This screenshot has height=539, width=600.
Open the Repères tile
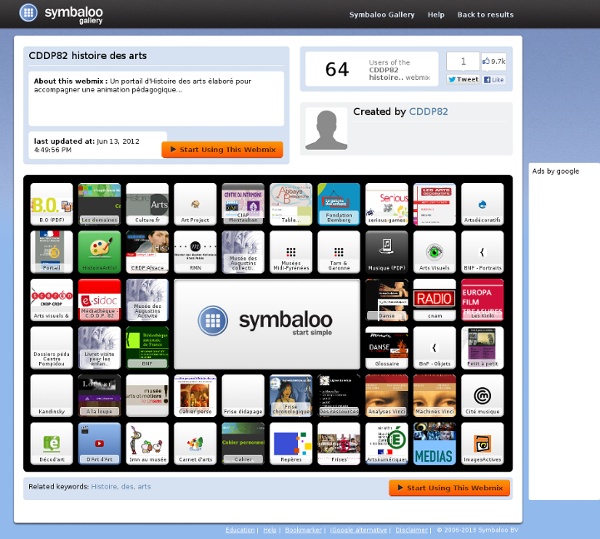pyautogui.click(x=291, y=443)
